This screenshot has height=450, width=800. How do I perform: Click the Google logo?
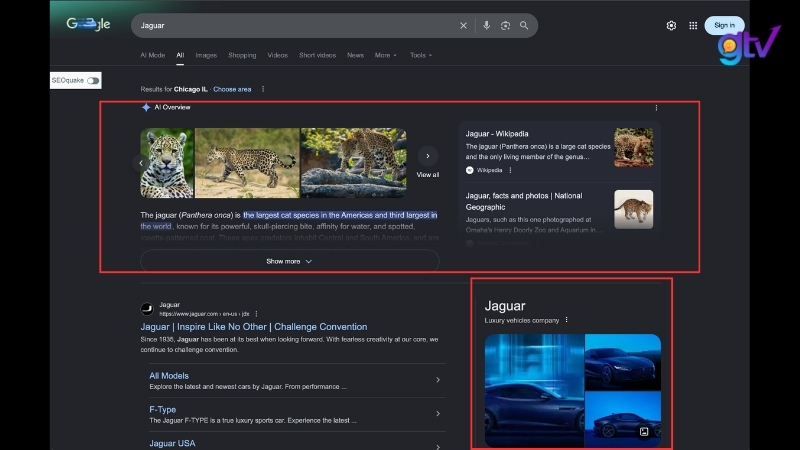click(x=88, y=24)
